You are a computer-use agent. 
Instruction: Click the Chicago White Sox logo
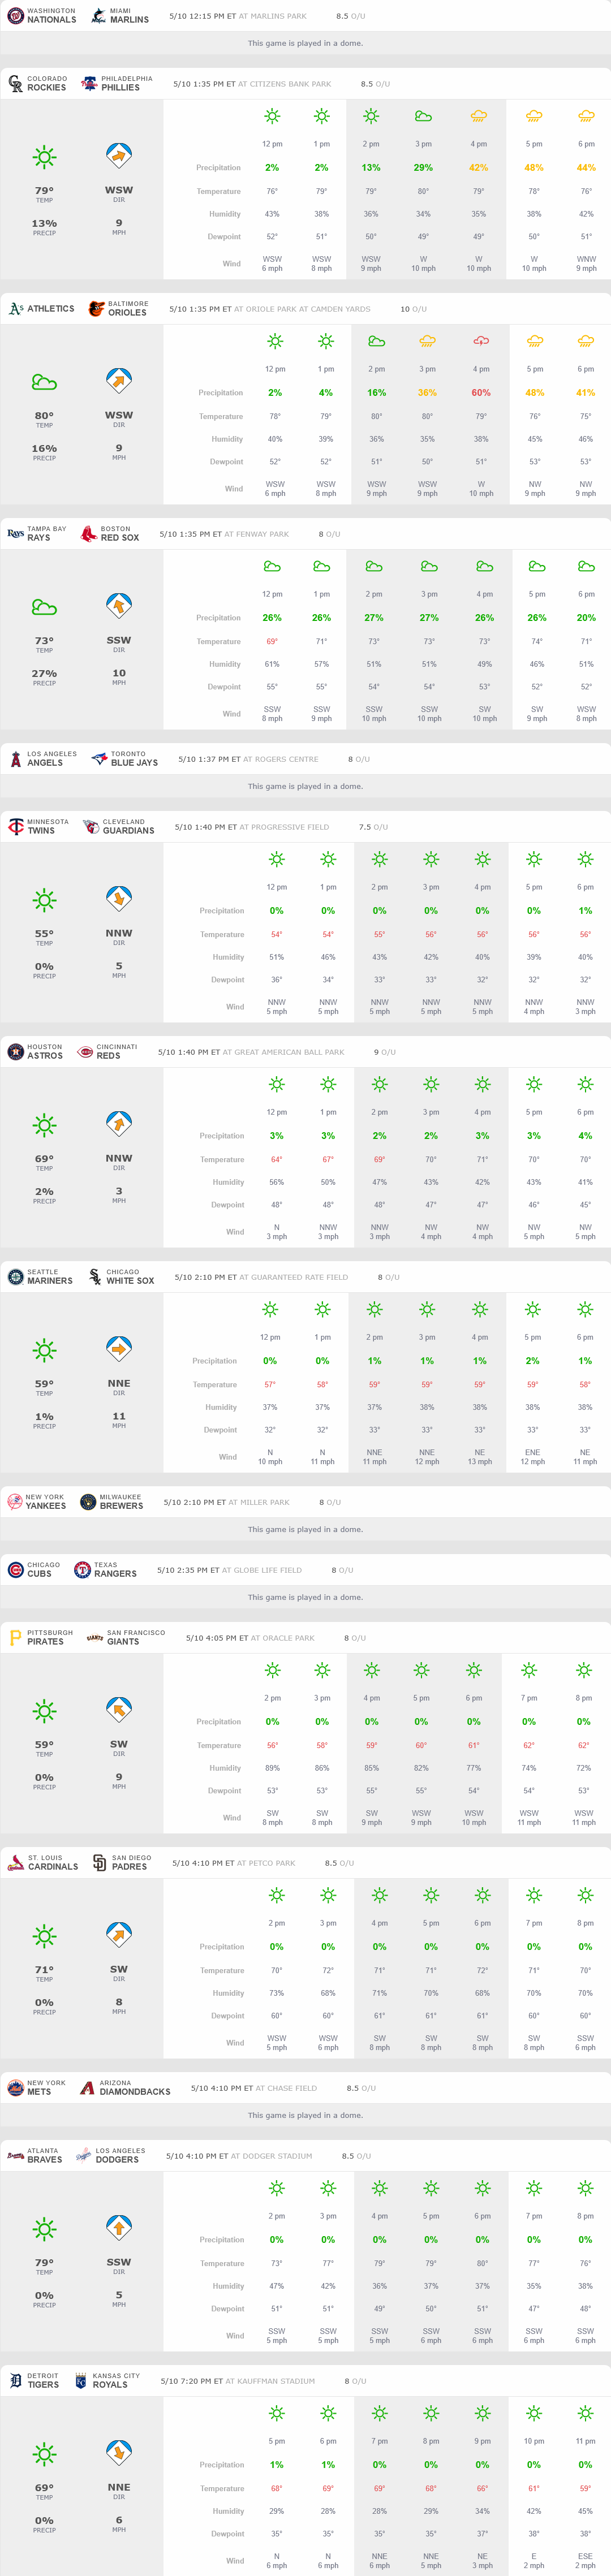pyautogui.click(x=95, y=1277)
